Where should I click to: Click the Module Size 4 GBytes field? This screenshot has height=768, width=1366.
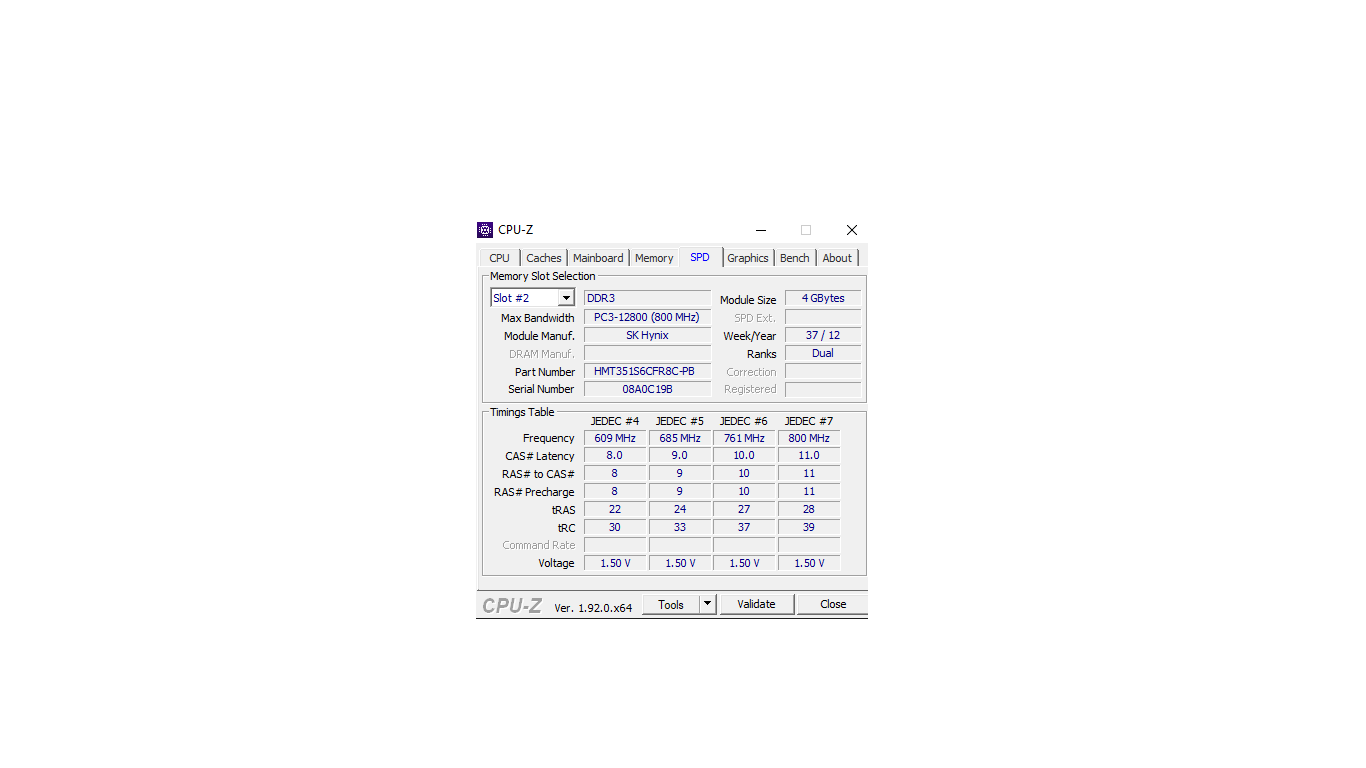[822, 298]
